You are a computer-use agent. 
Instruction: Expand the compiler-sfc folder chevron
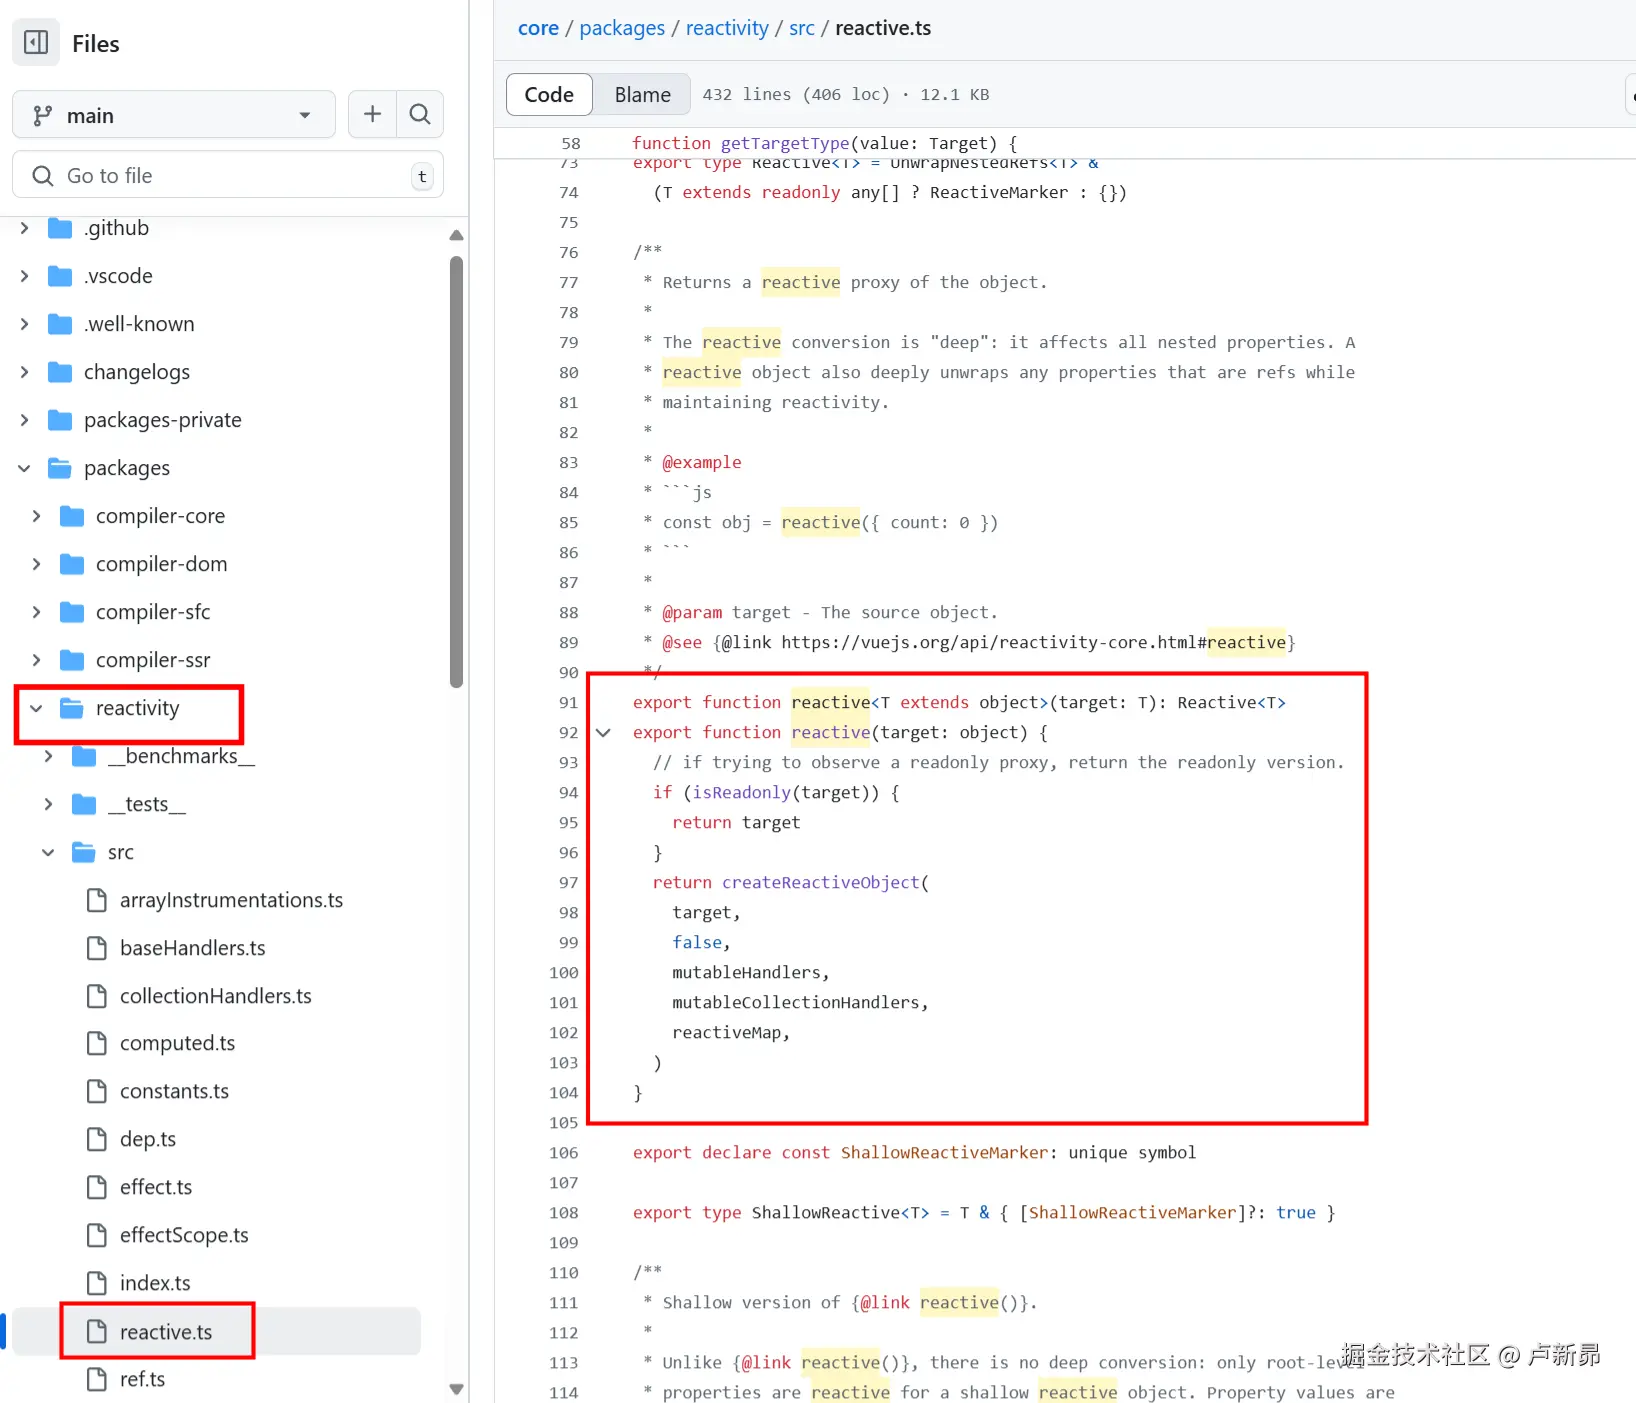pos(37,612)
